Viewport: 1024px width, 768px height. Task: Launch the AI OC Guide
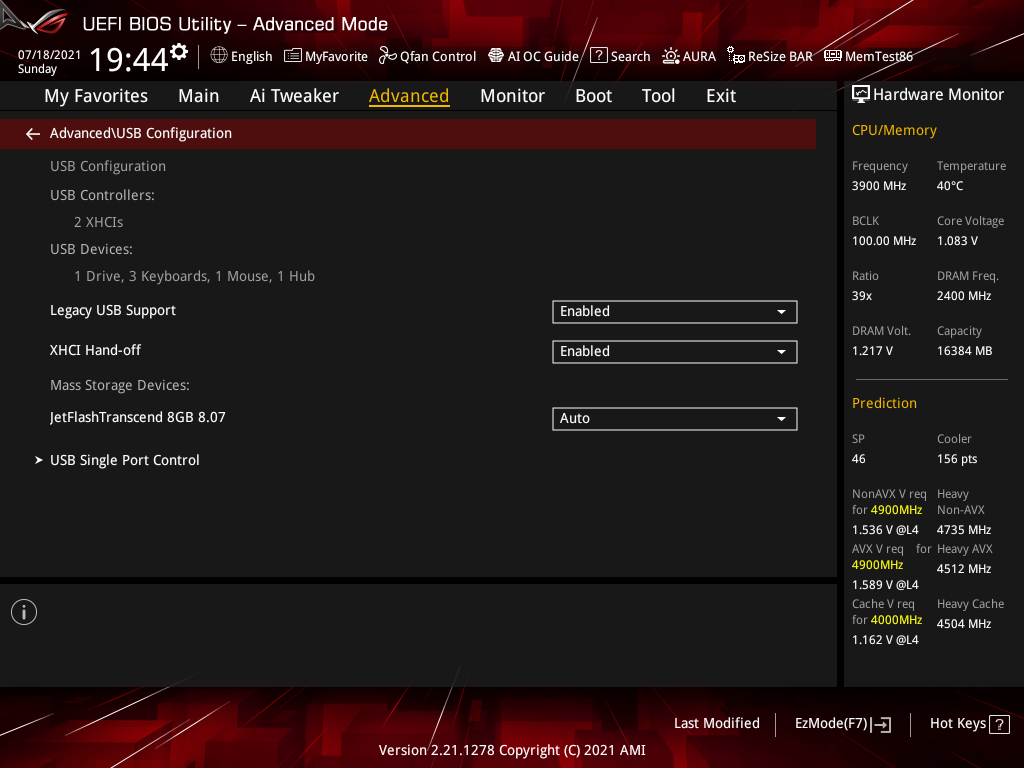click(x=533, y=56)
